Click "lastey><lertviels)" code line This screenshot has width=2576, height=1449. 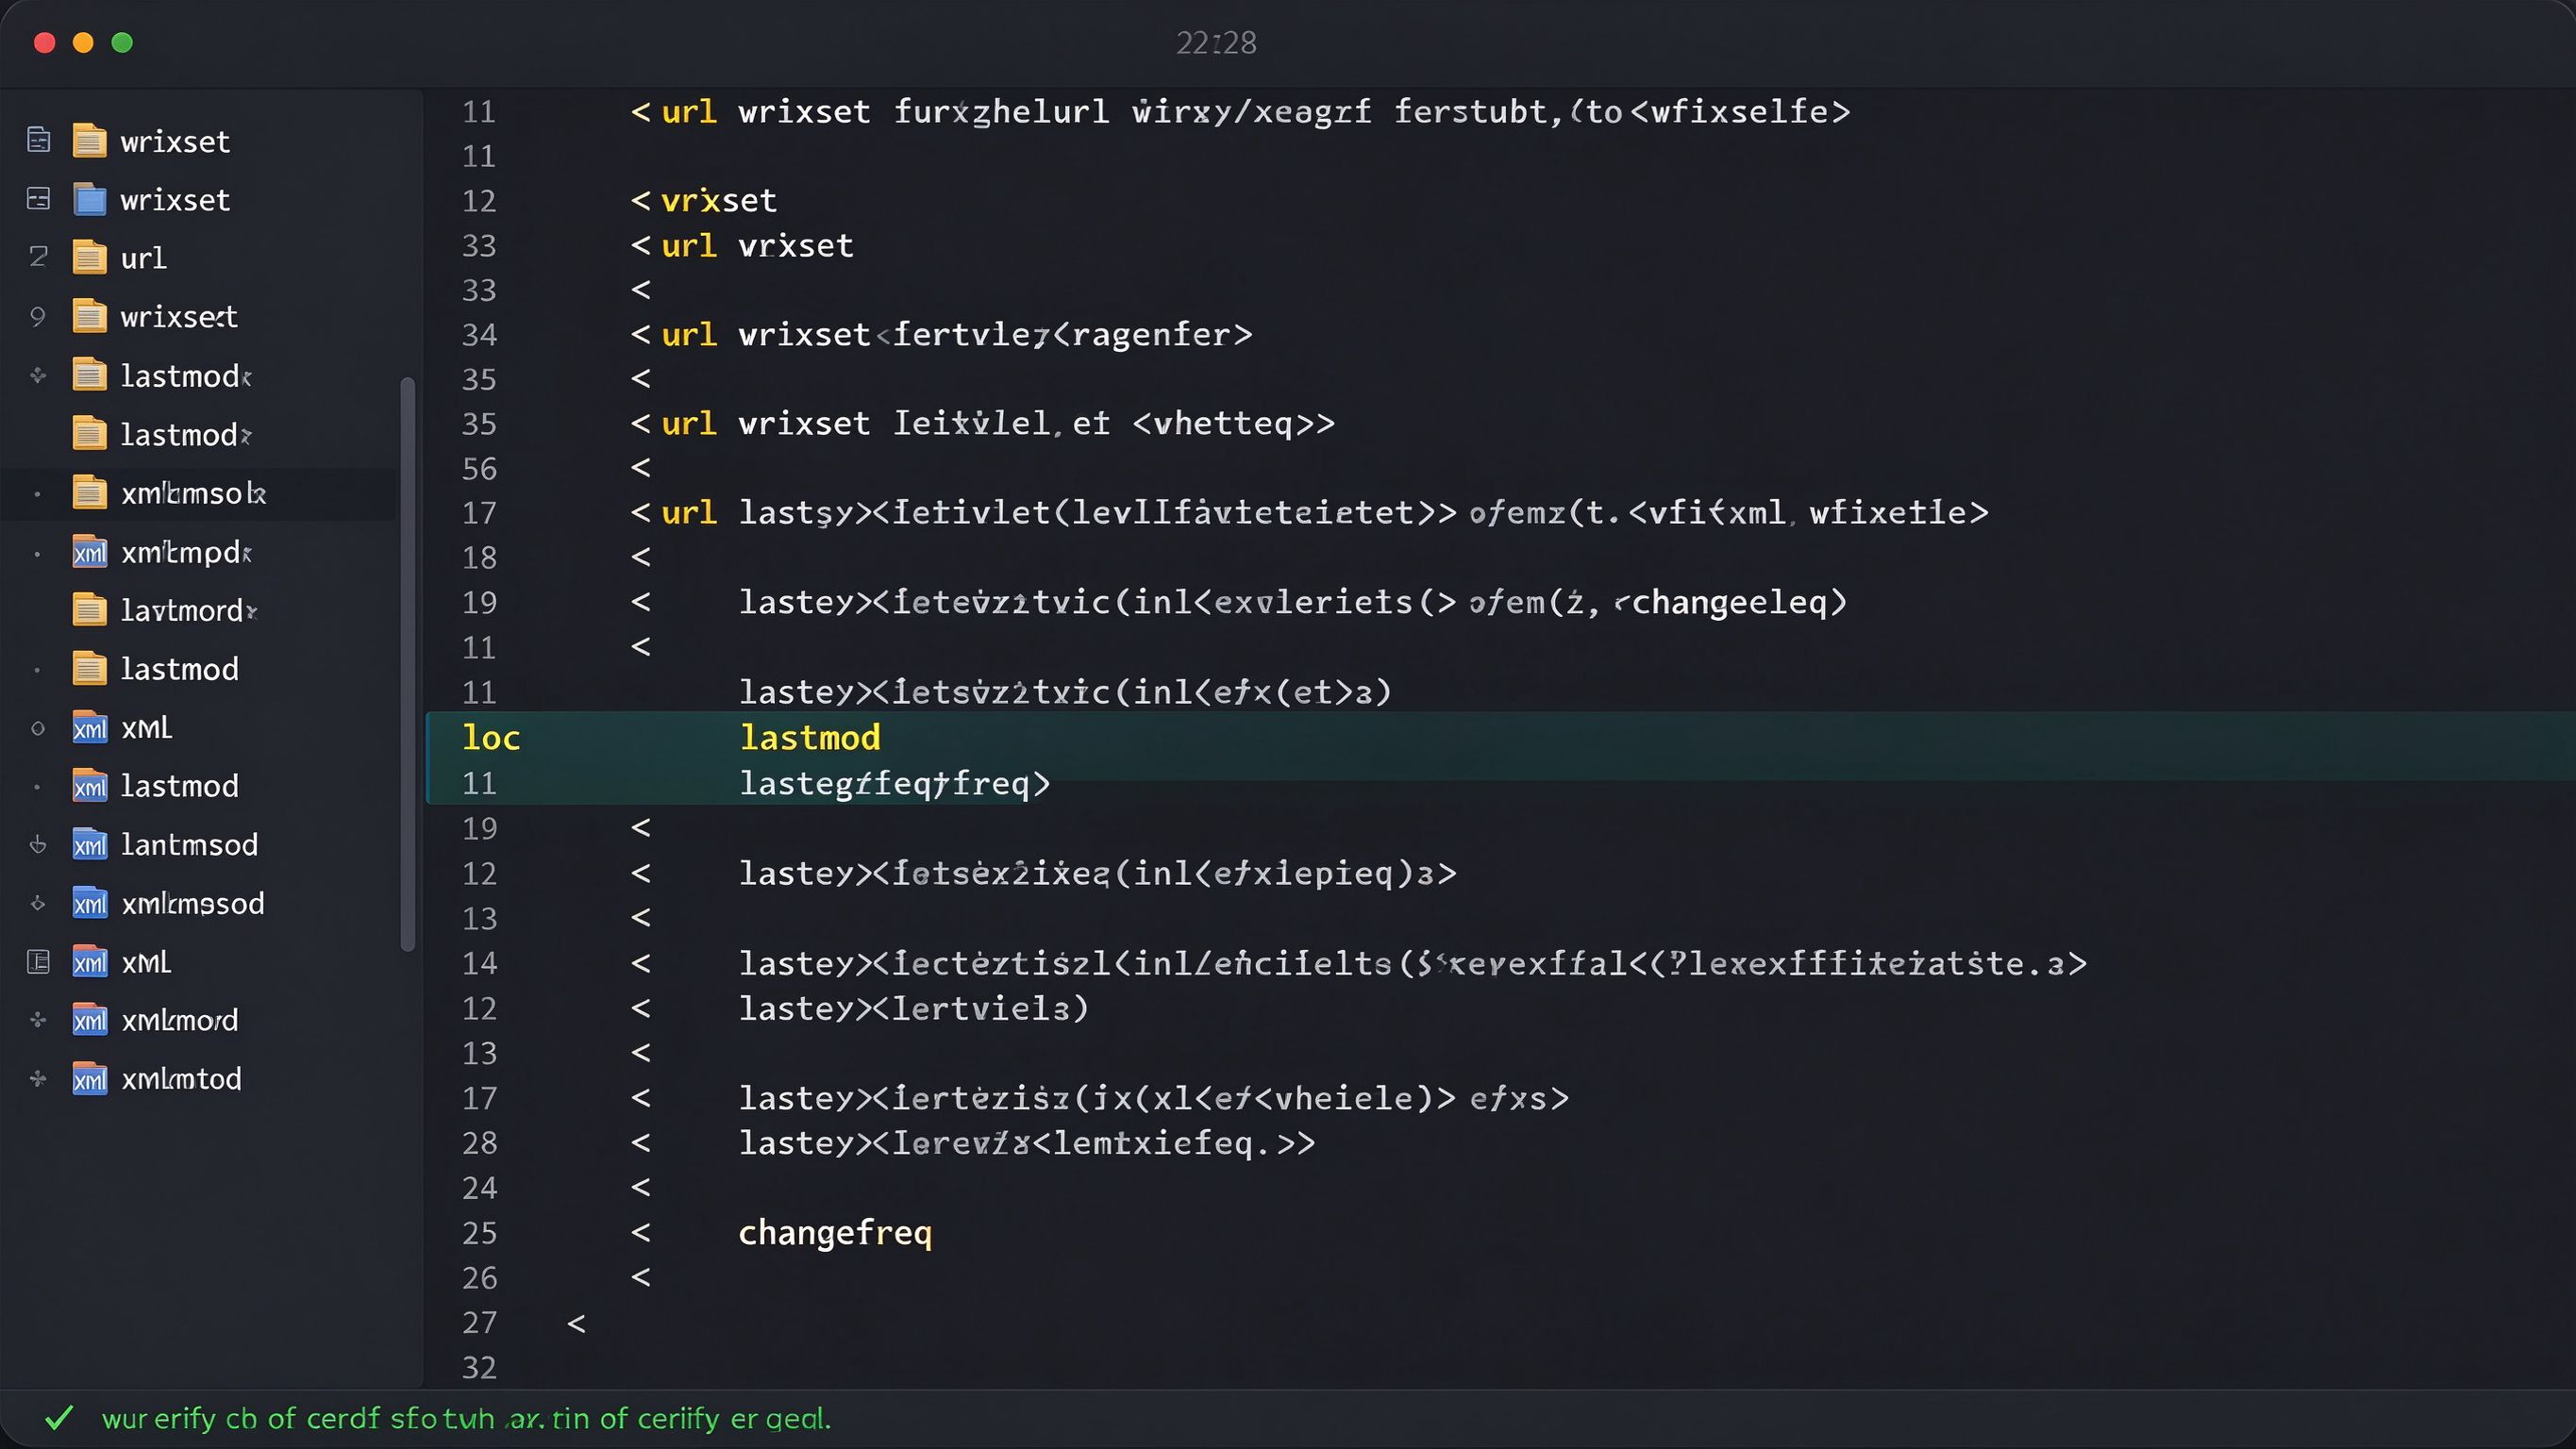[913, 1008]
